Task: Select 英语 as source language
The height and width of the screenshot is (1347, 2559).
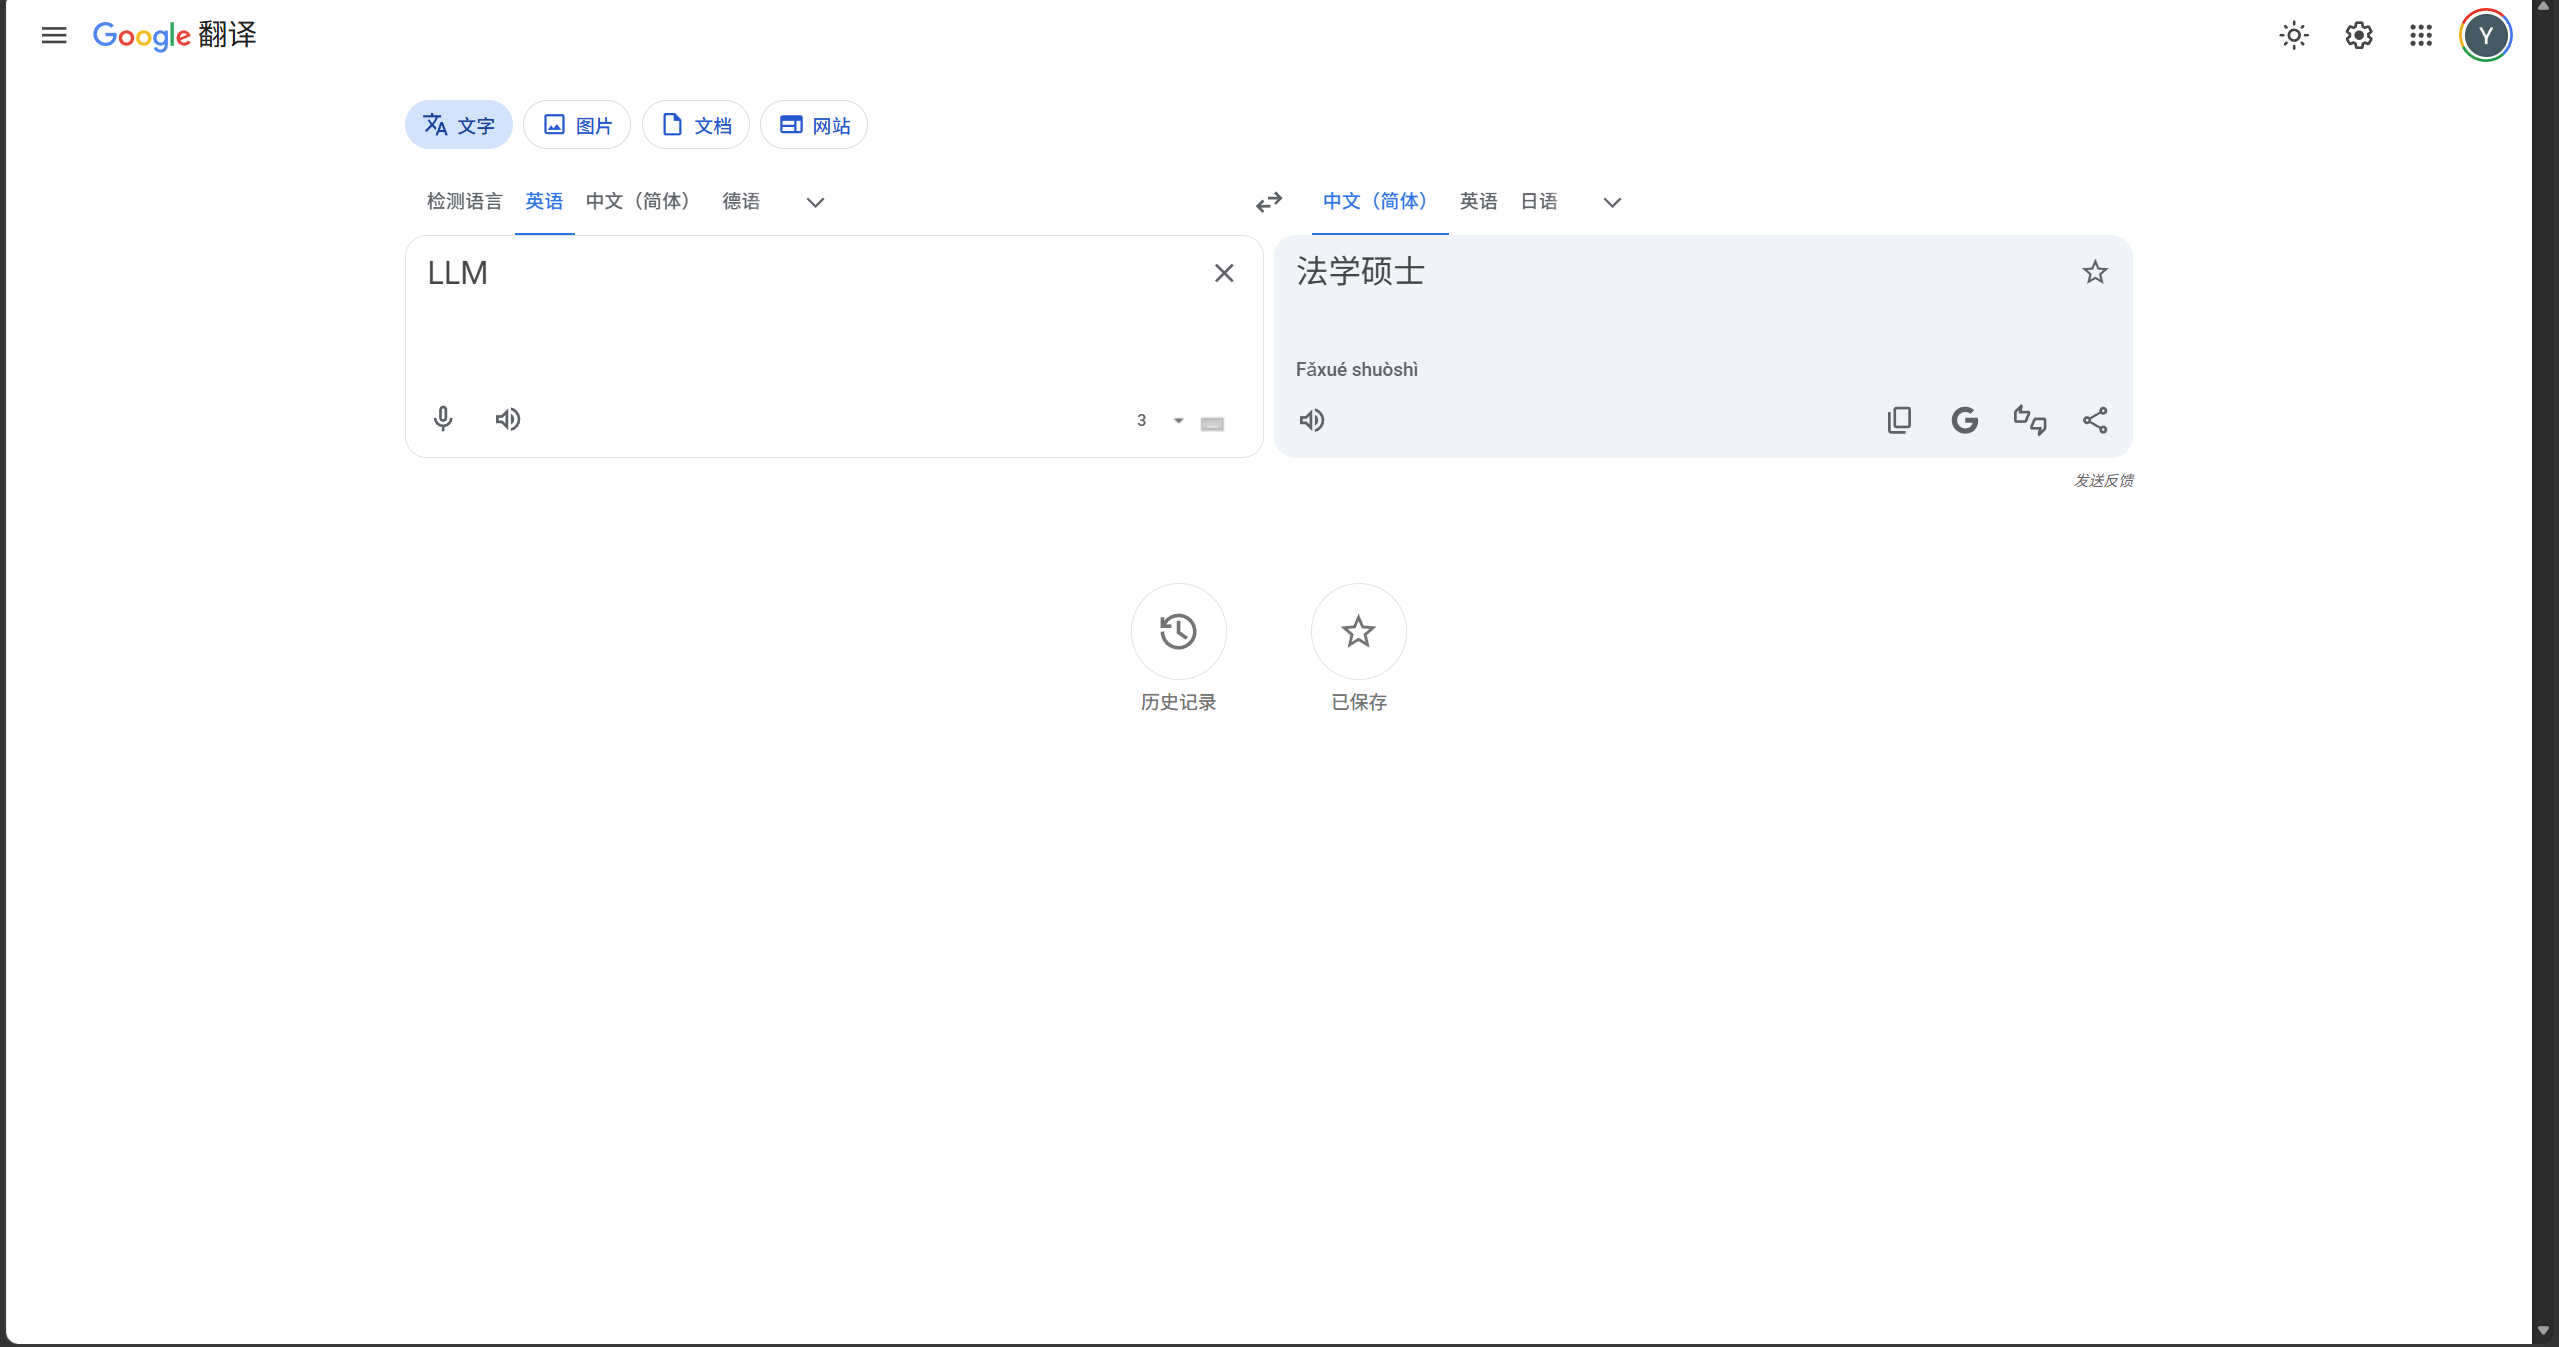Action: (x=544, y=202)
